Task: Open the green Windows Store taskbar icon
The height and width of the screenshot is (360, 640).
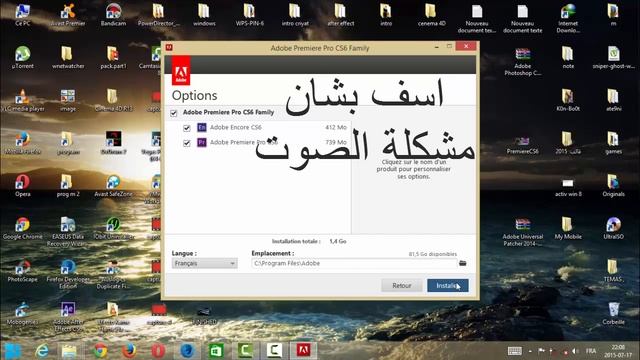Action: tap(216, 351)
